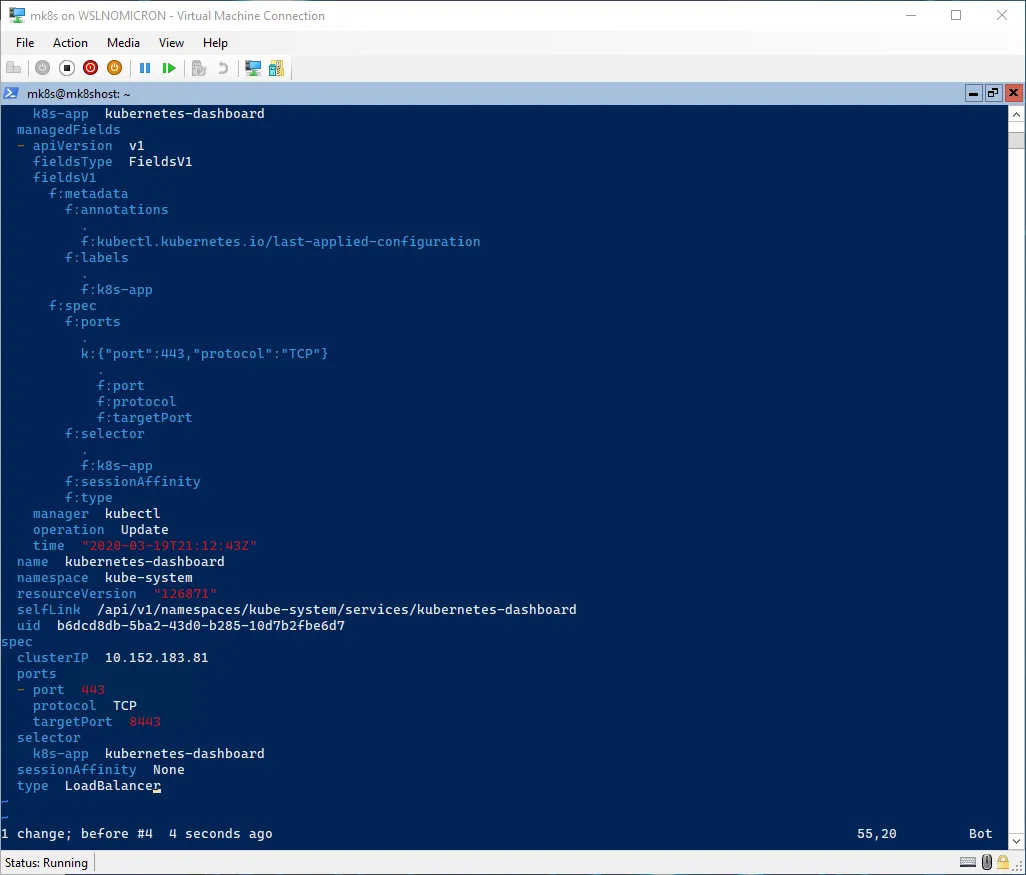
Task: Click the inner terminal restore-down button
Action: [993, 93]
